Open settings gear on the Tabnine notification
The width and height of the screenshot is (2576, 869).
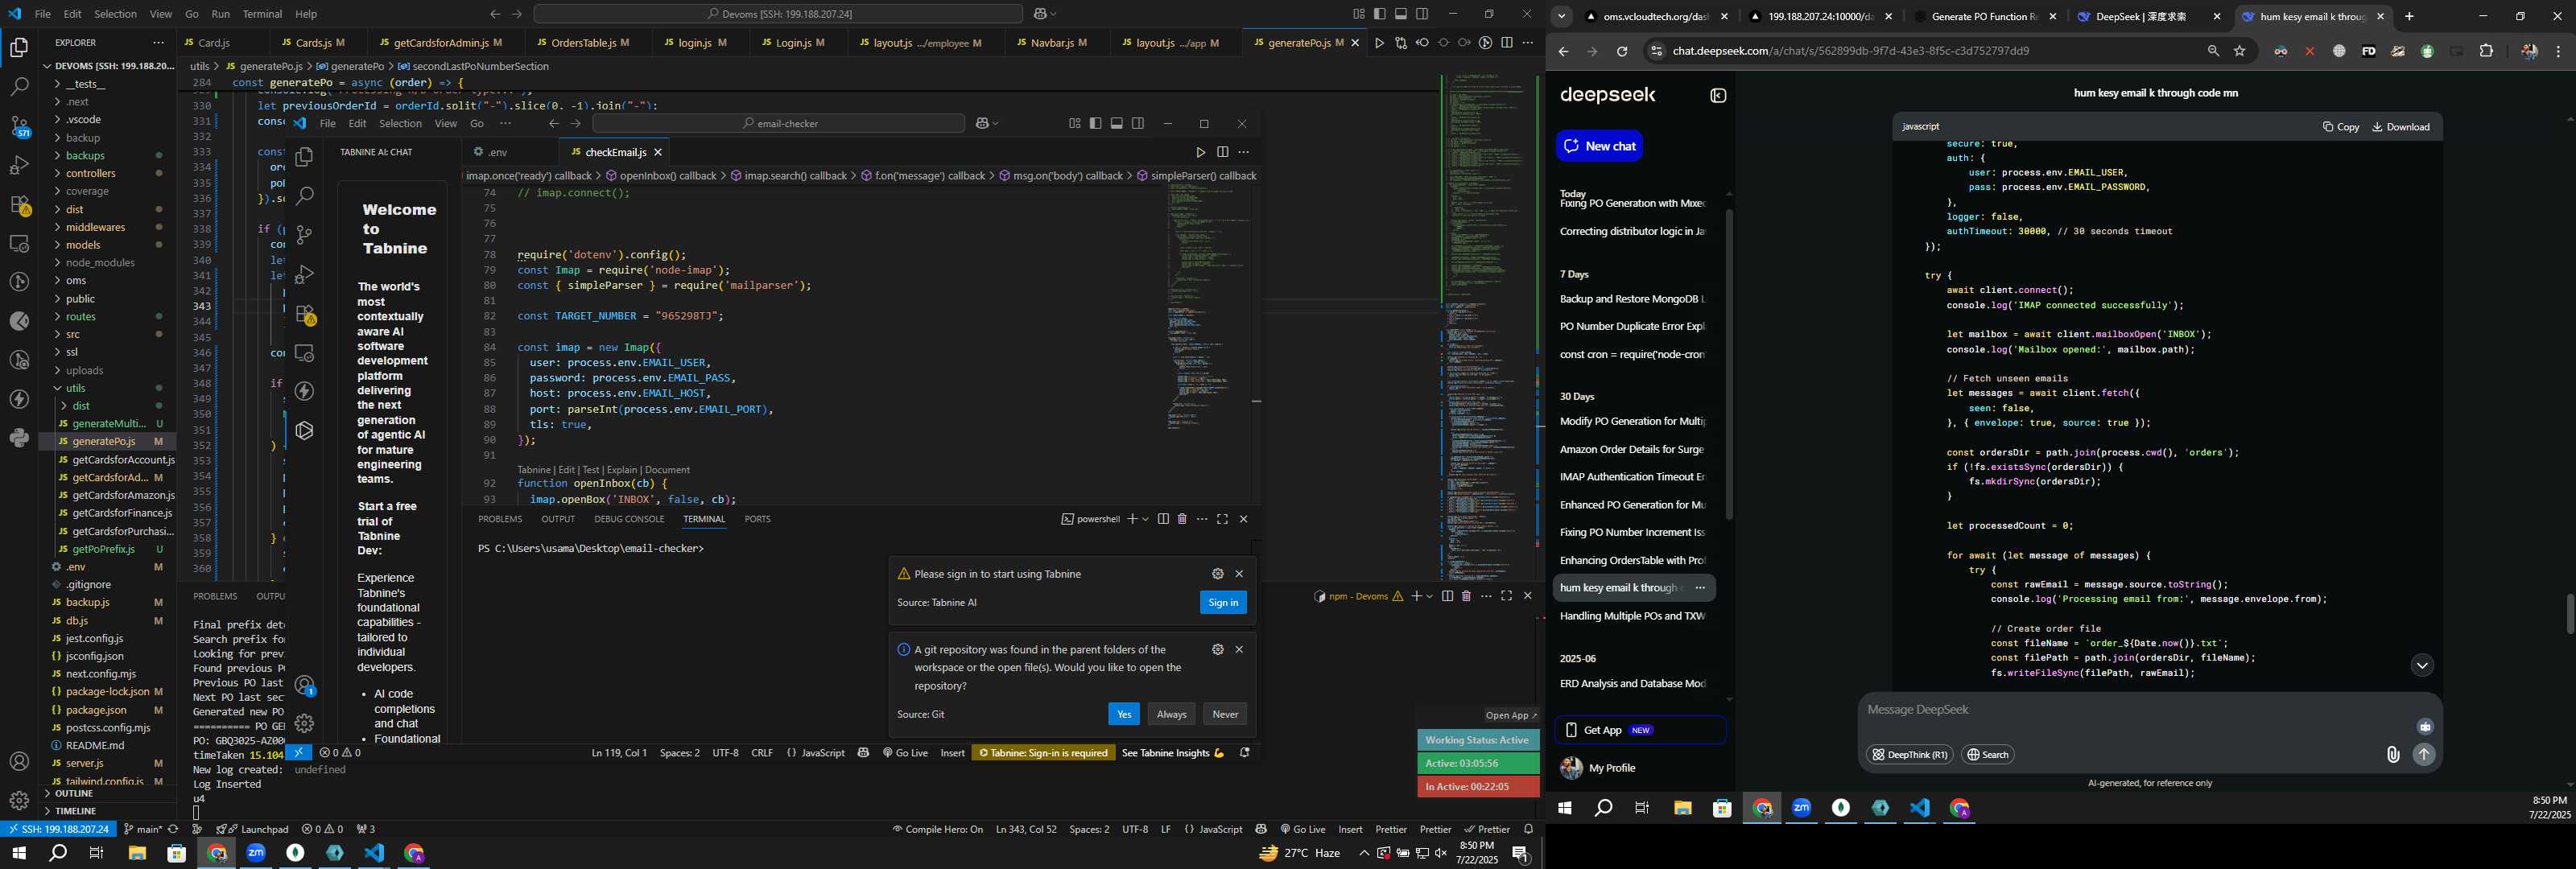1217,574
